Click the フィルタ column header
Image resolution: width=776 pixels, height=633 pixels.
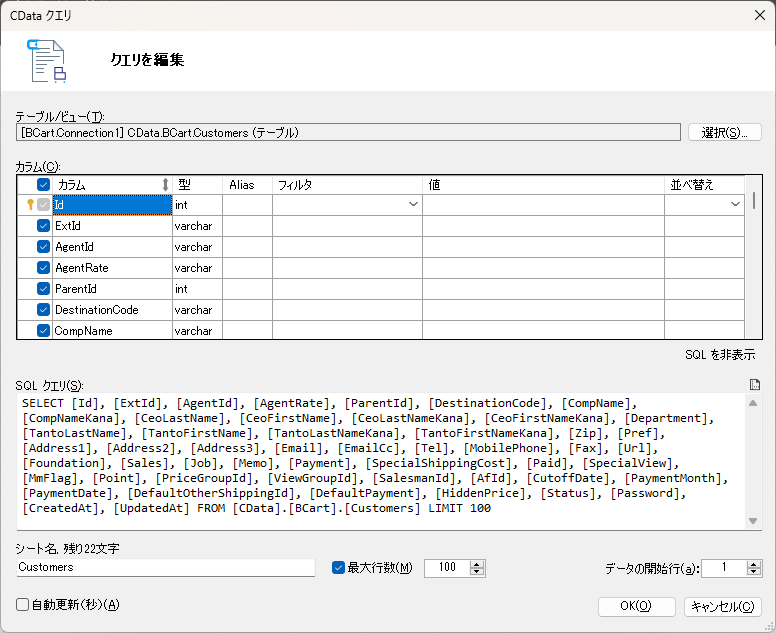tap(347, 185)
